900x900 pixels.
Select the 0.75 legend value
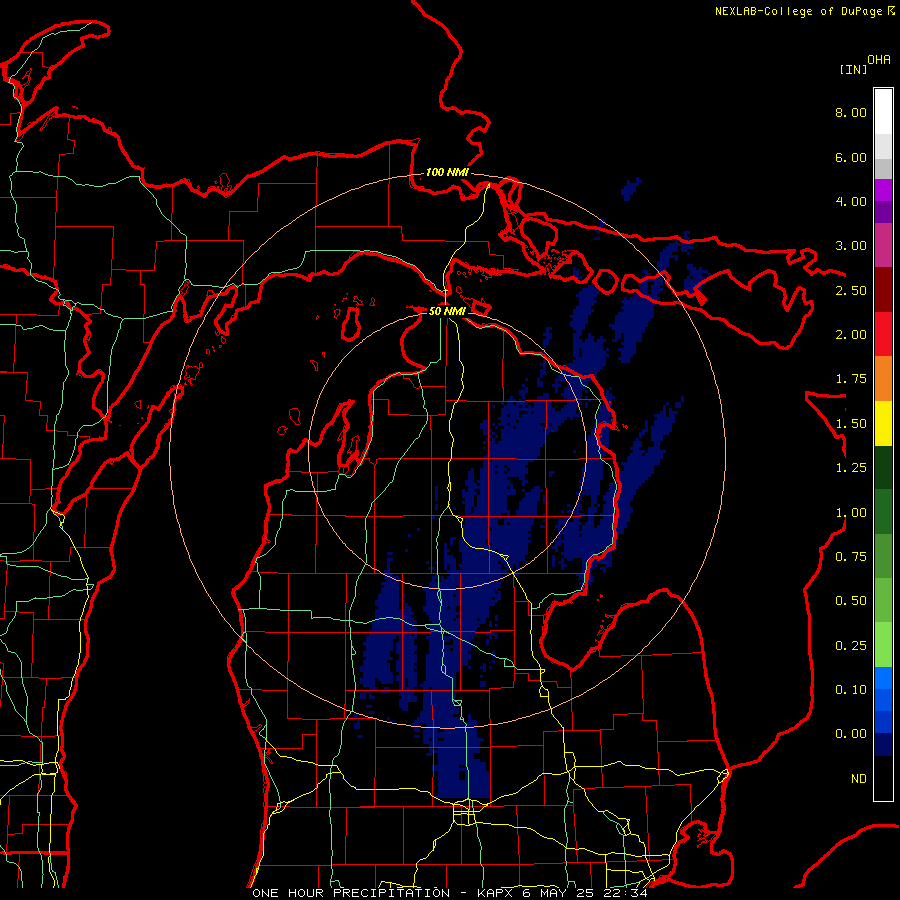[x=851, y=557]
